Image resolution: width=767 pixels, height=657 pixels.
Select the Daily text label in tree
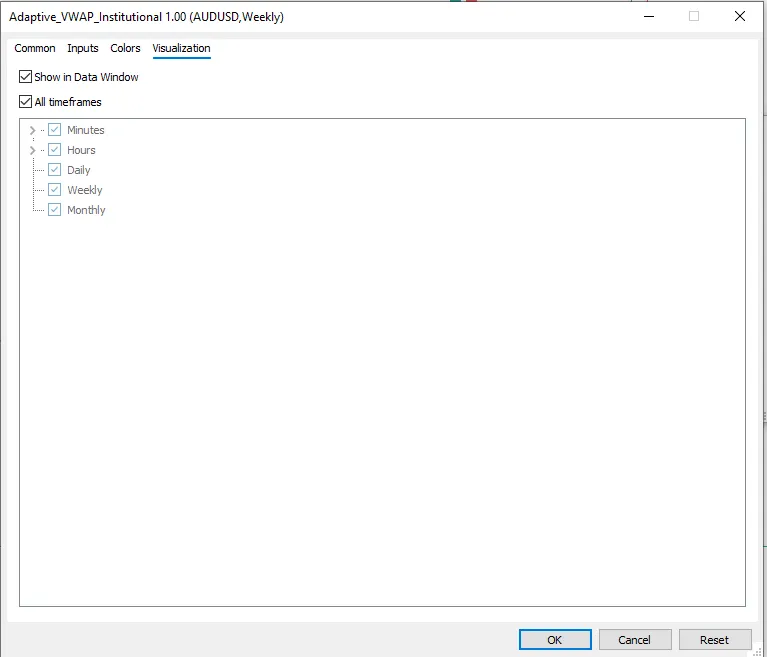tap(79, 170)
